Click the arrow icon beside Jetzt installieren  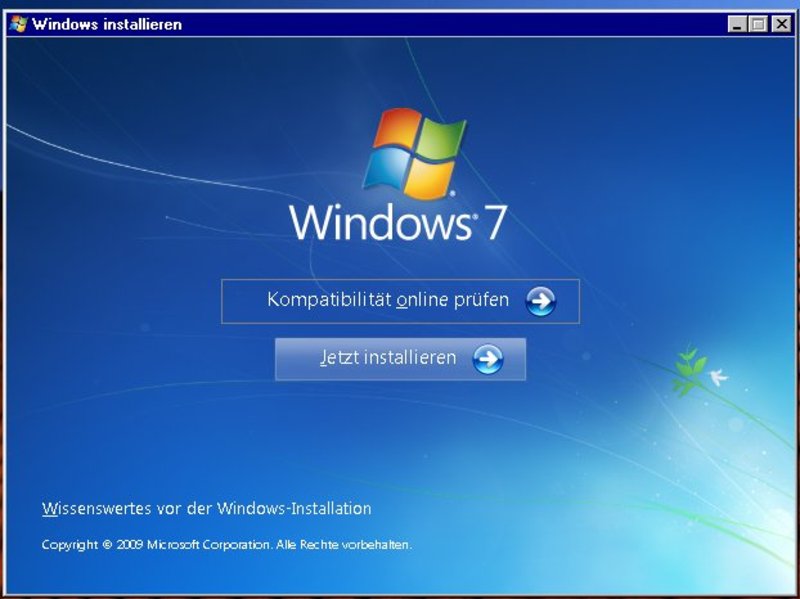click(x=488, y=359)
